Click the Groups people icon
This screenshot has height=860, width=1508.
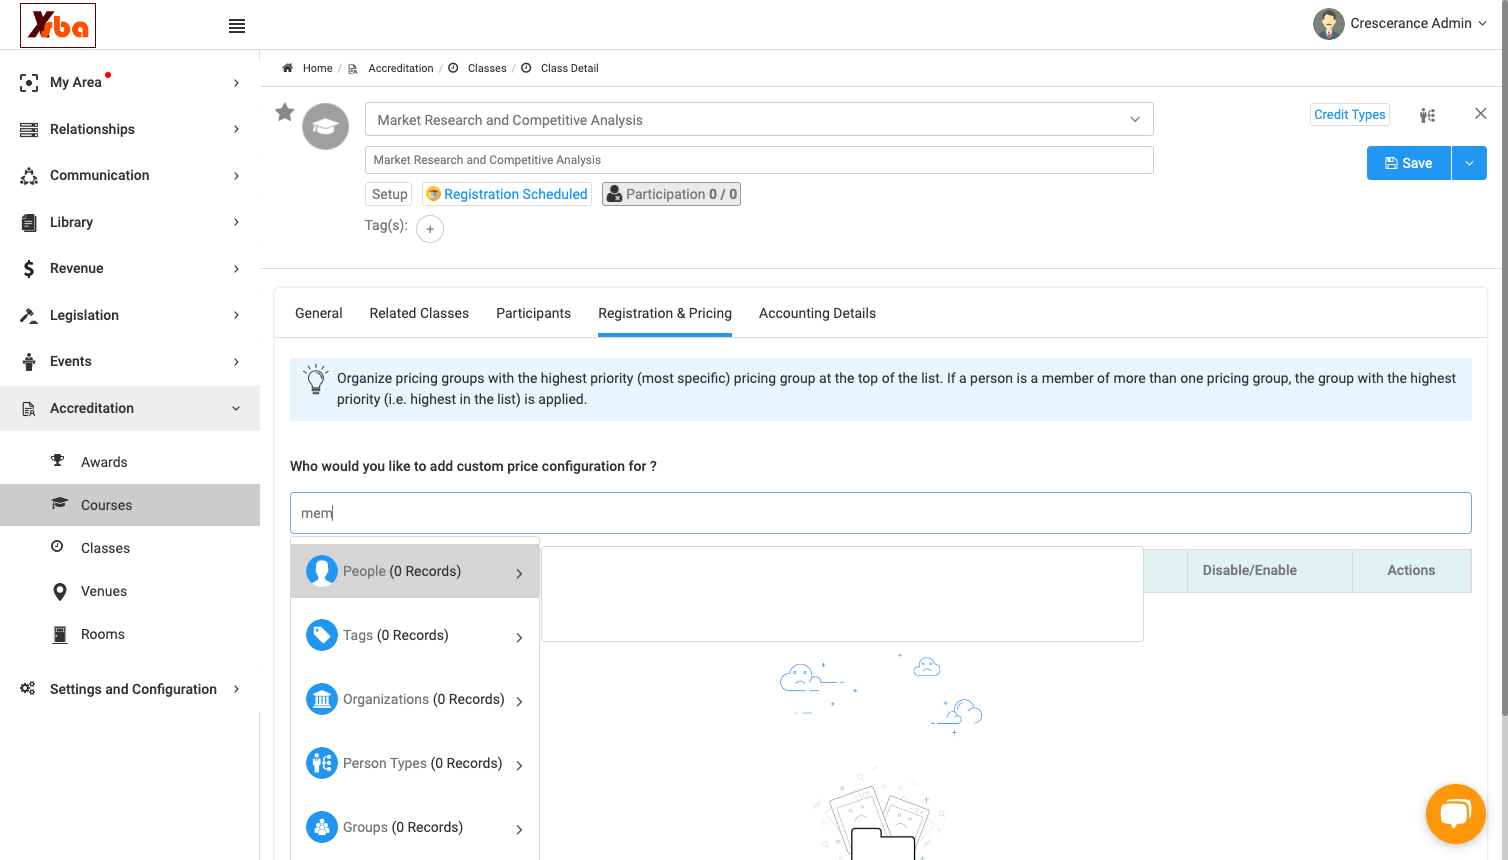[322, 827]
